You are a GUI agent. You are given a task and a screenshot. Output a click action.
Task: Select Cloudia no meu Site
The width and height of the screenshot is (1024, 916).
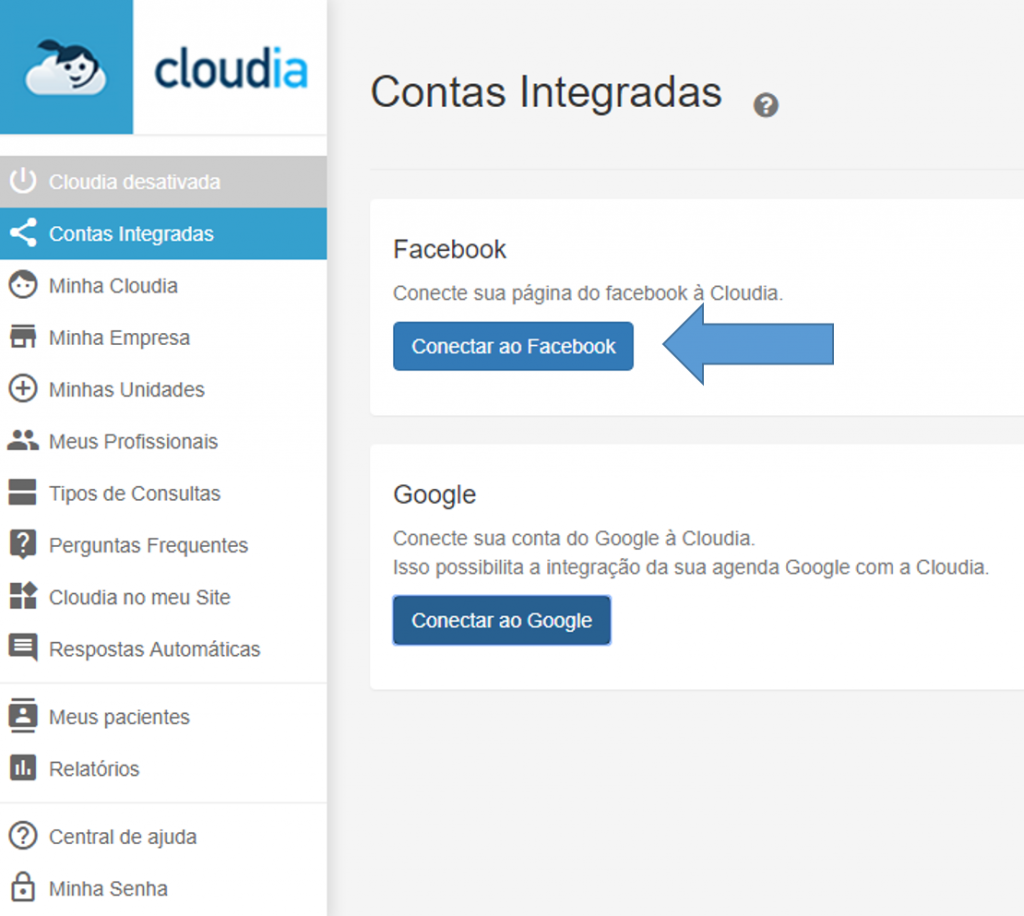point(163,597)
